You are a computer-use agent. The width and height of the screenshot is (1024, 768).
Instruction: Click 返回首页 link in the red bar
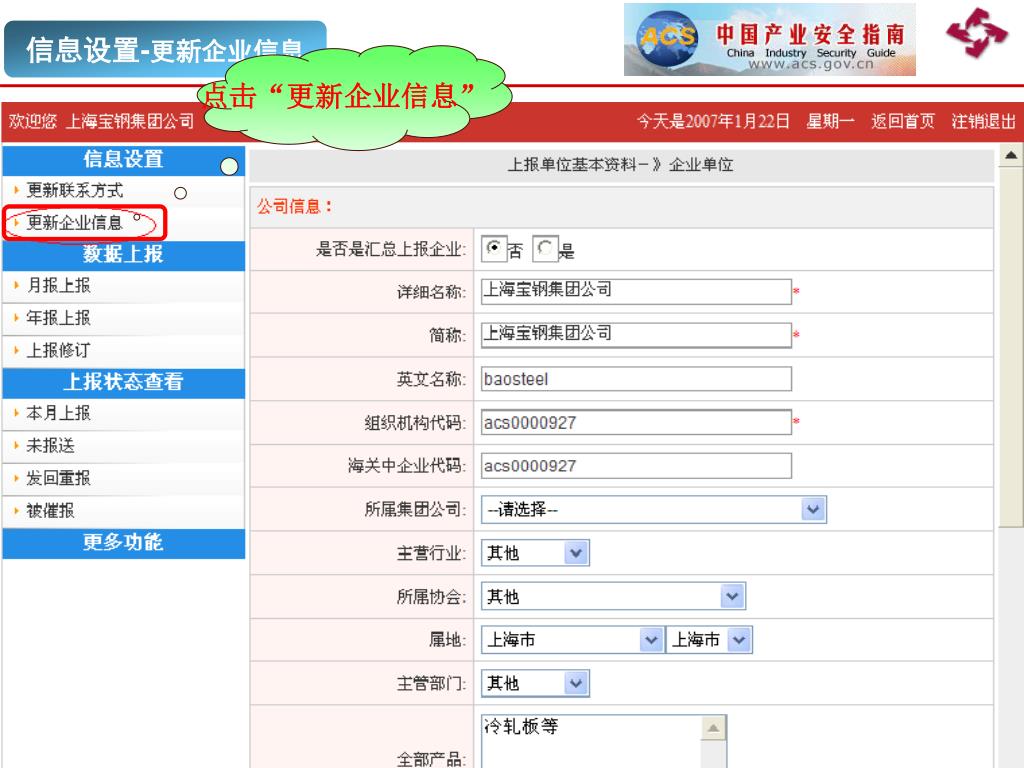pyautogui.click(x=903, y=121)
